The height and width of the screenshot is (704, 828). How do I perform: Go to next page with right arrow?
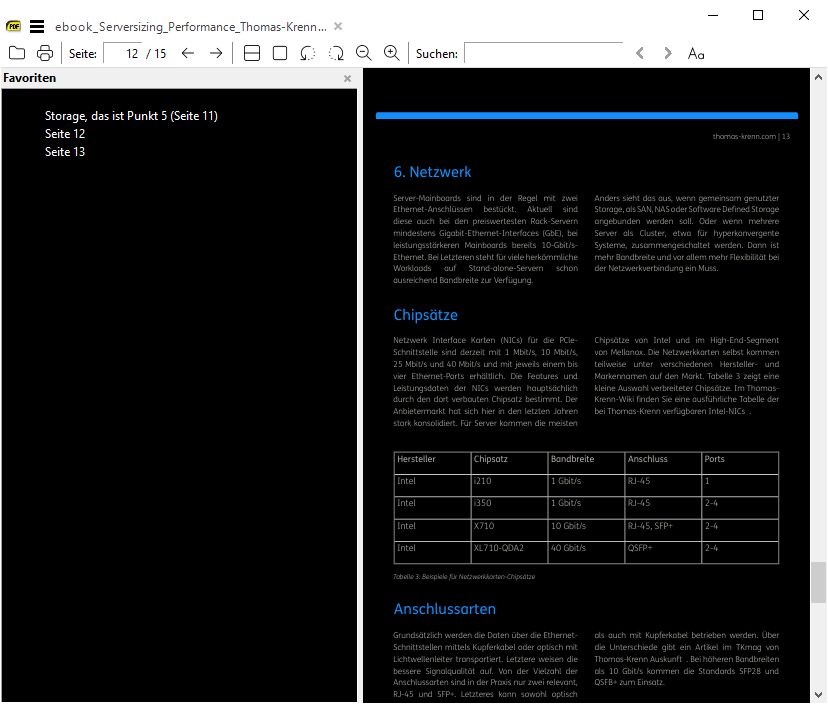click(216, 53)
